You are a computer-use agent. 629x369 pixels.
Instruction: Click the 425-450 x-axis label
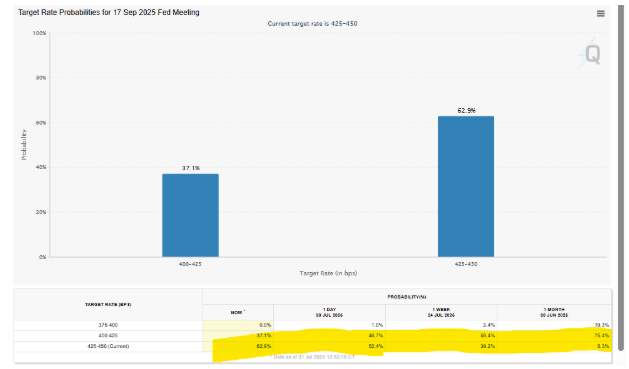(x=466, y=264)
